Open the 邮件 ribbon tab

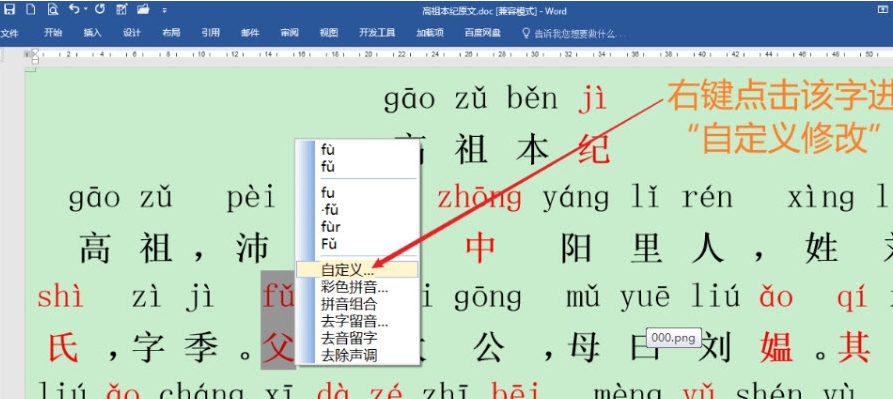pyautogui.click(x=250, y=33)
